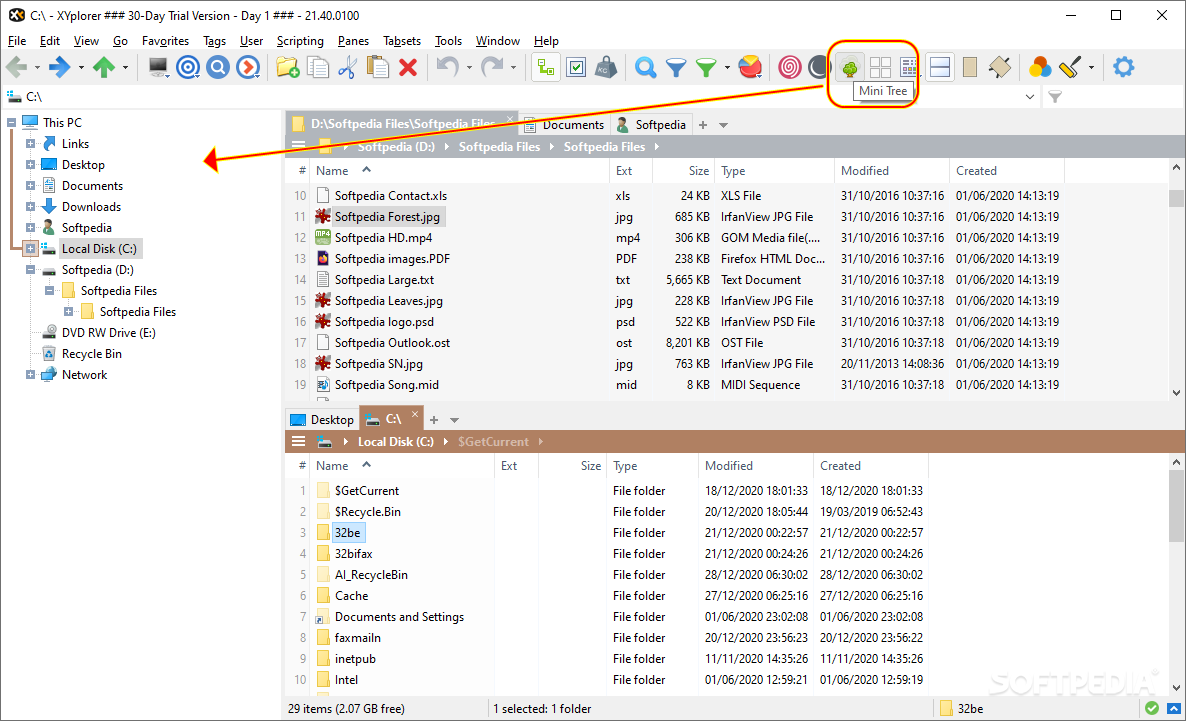
Task: Toggle the green Live Filter funnel
Action: [706, 68]
